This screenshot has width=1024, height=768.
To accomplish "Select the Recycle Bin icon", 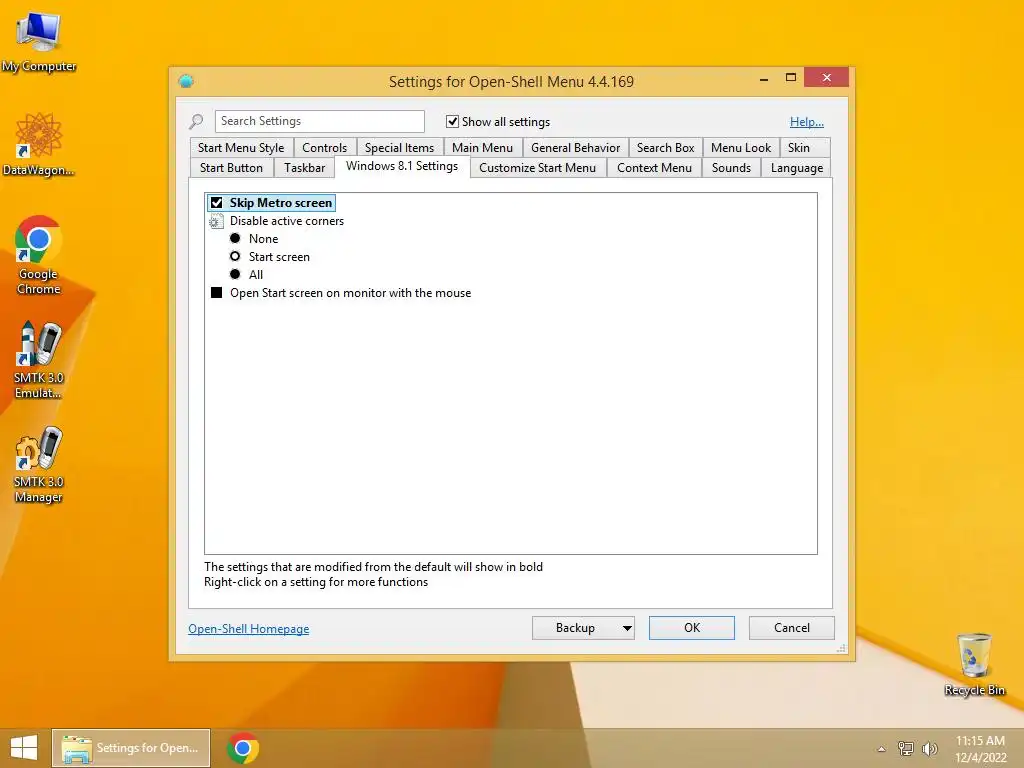I will (974, 664).
